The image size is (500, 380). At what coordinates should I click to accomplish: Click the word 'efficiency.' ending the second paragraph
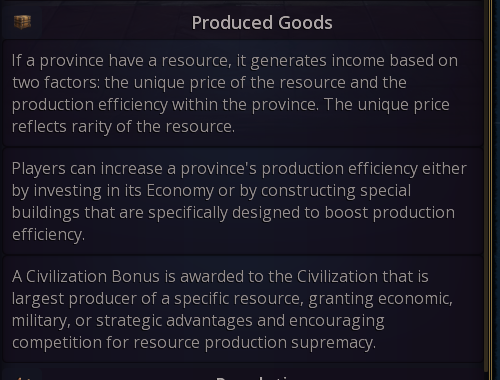tap(48, 235)
